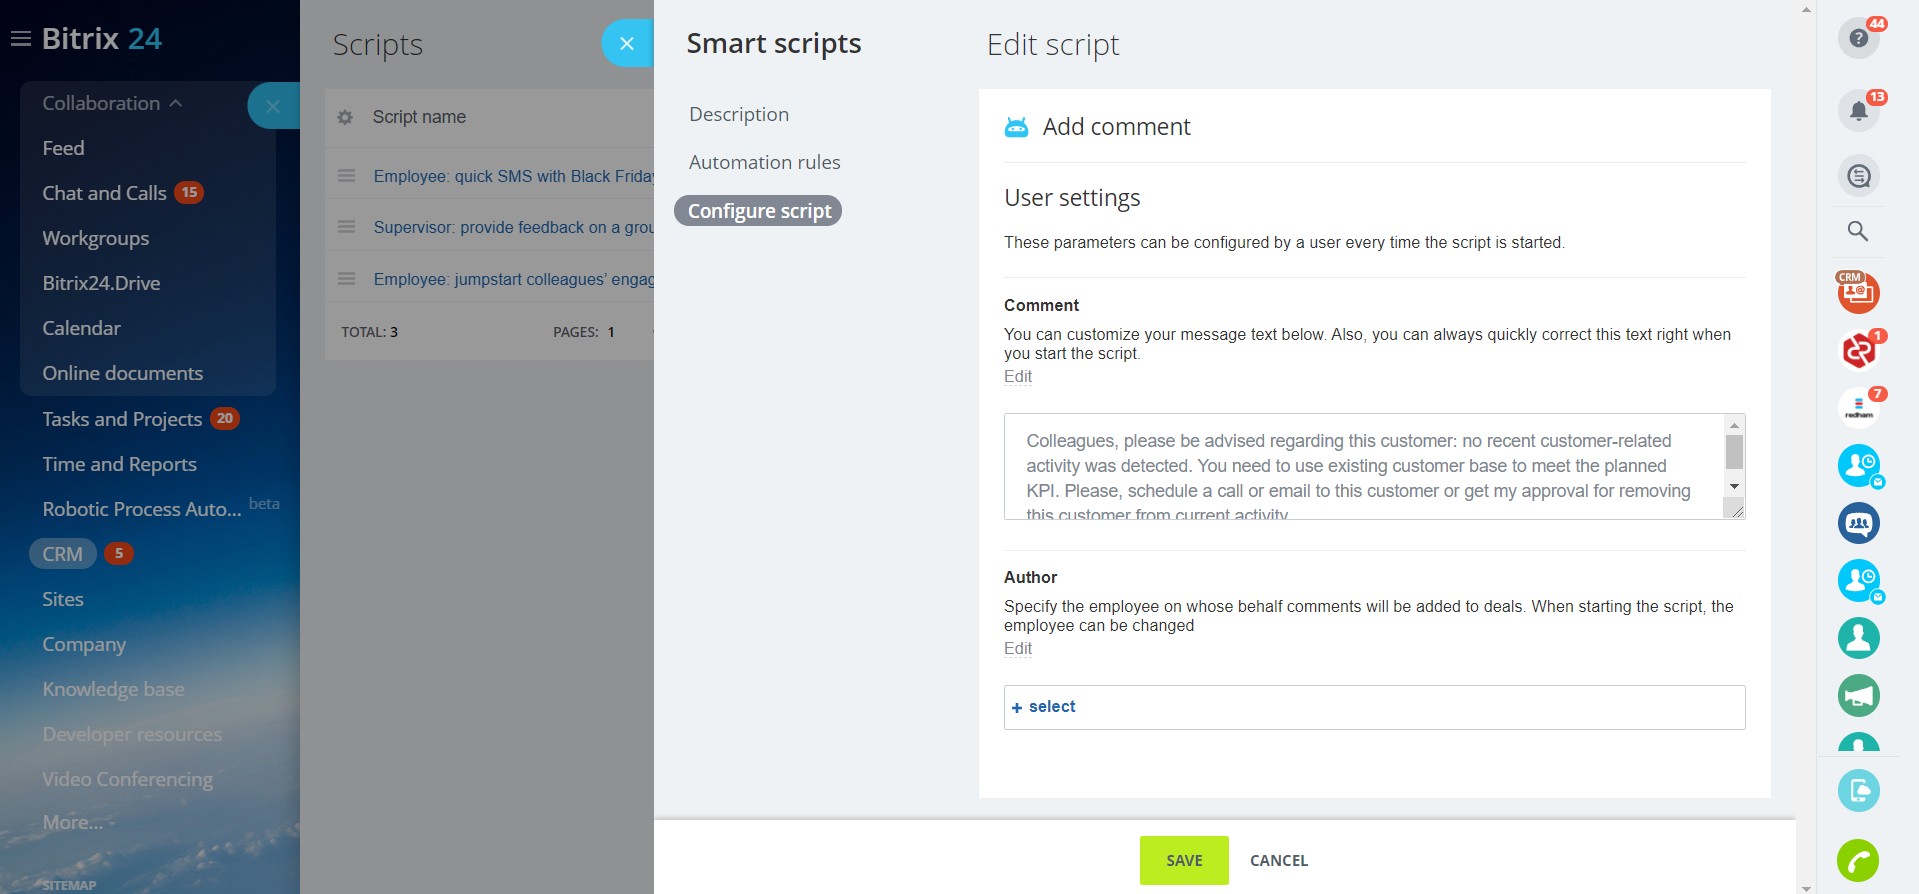Viewport: 1919px width, 894px height.
Task: Click CANCEL to discard changes
Action: [1278, 860]
